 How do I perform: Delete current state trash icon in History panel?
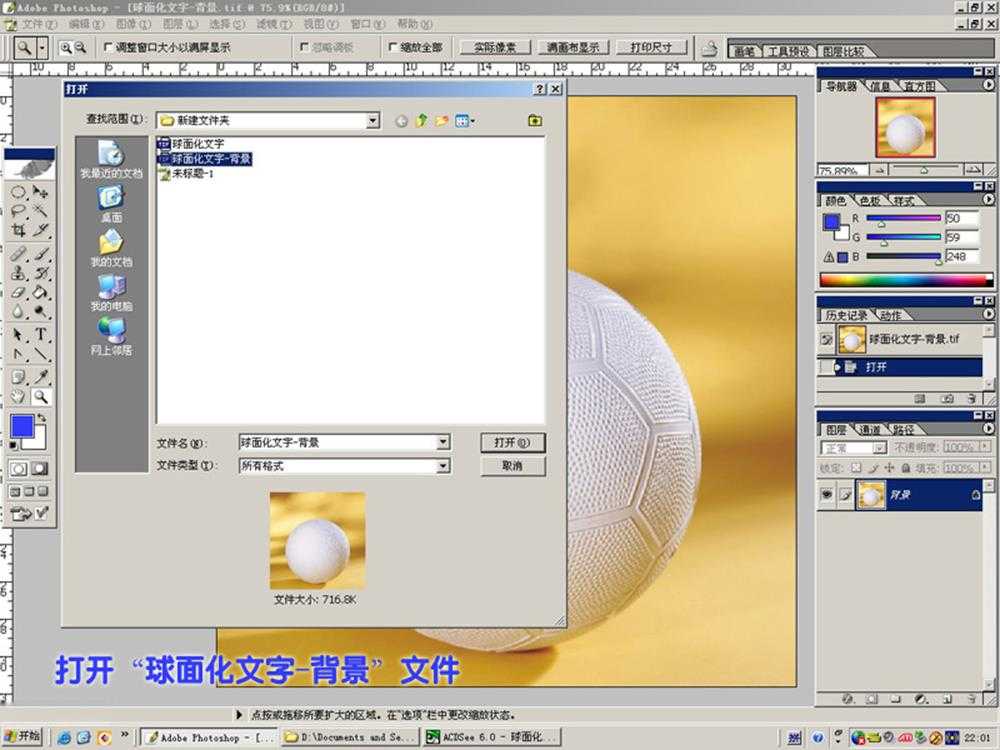971,399
